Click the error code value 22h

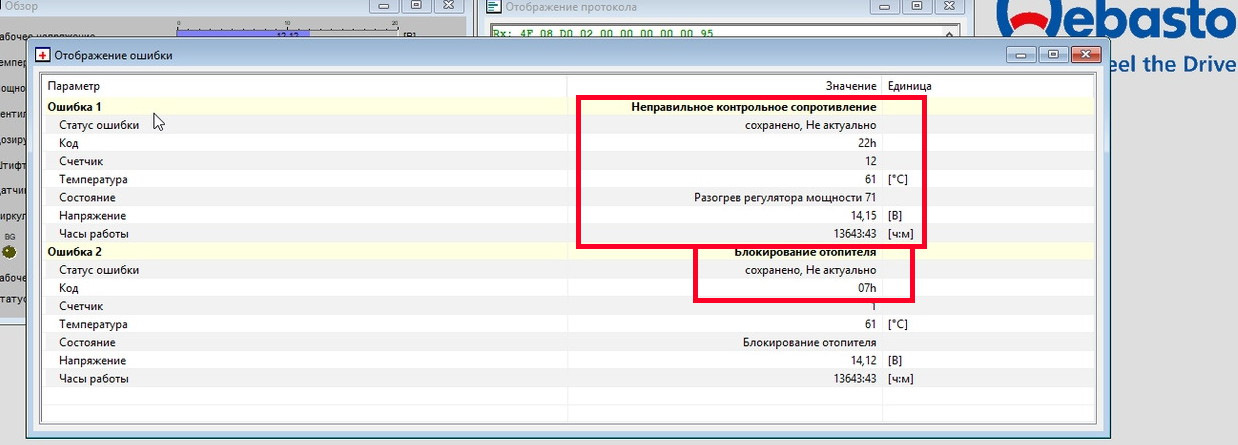[867, 143]
